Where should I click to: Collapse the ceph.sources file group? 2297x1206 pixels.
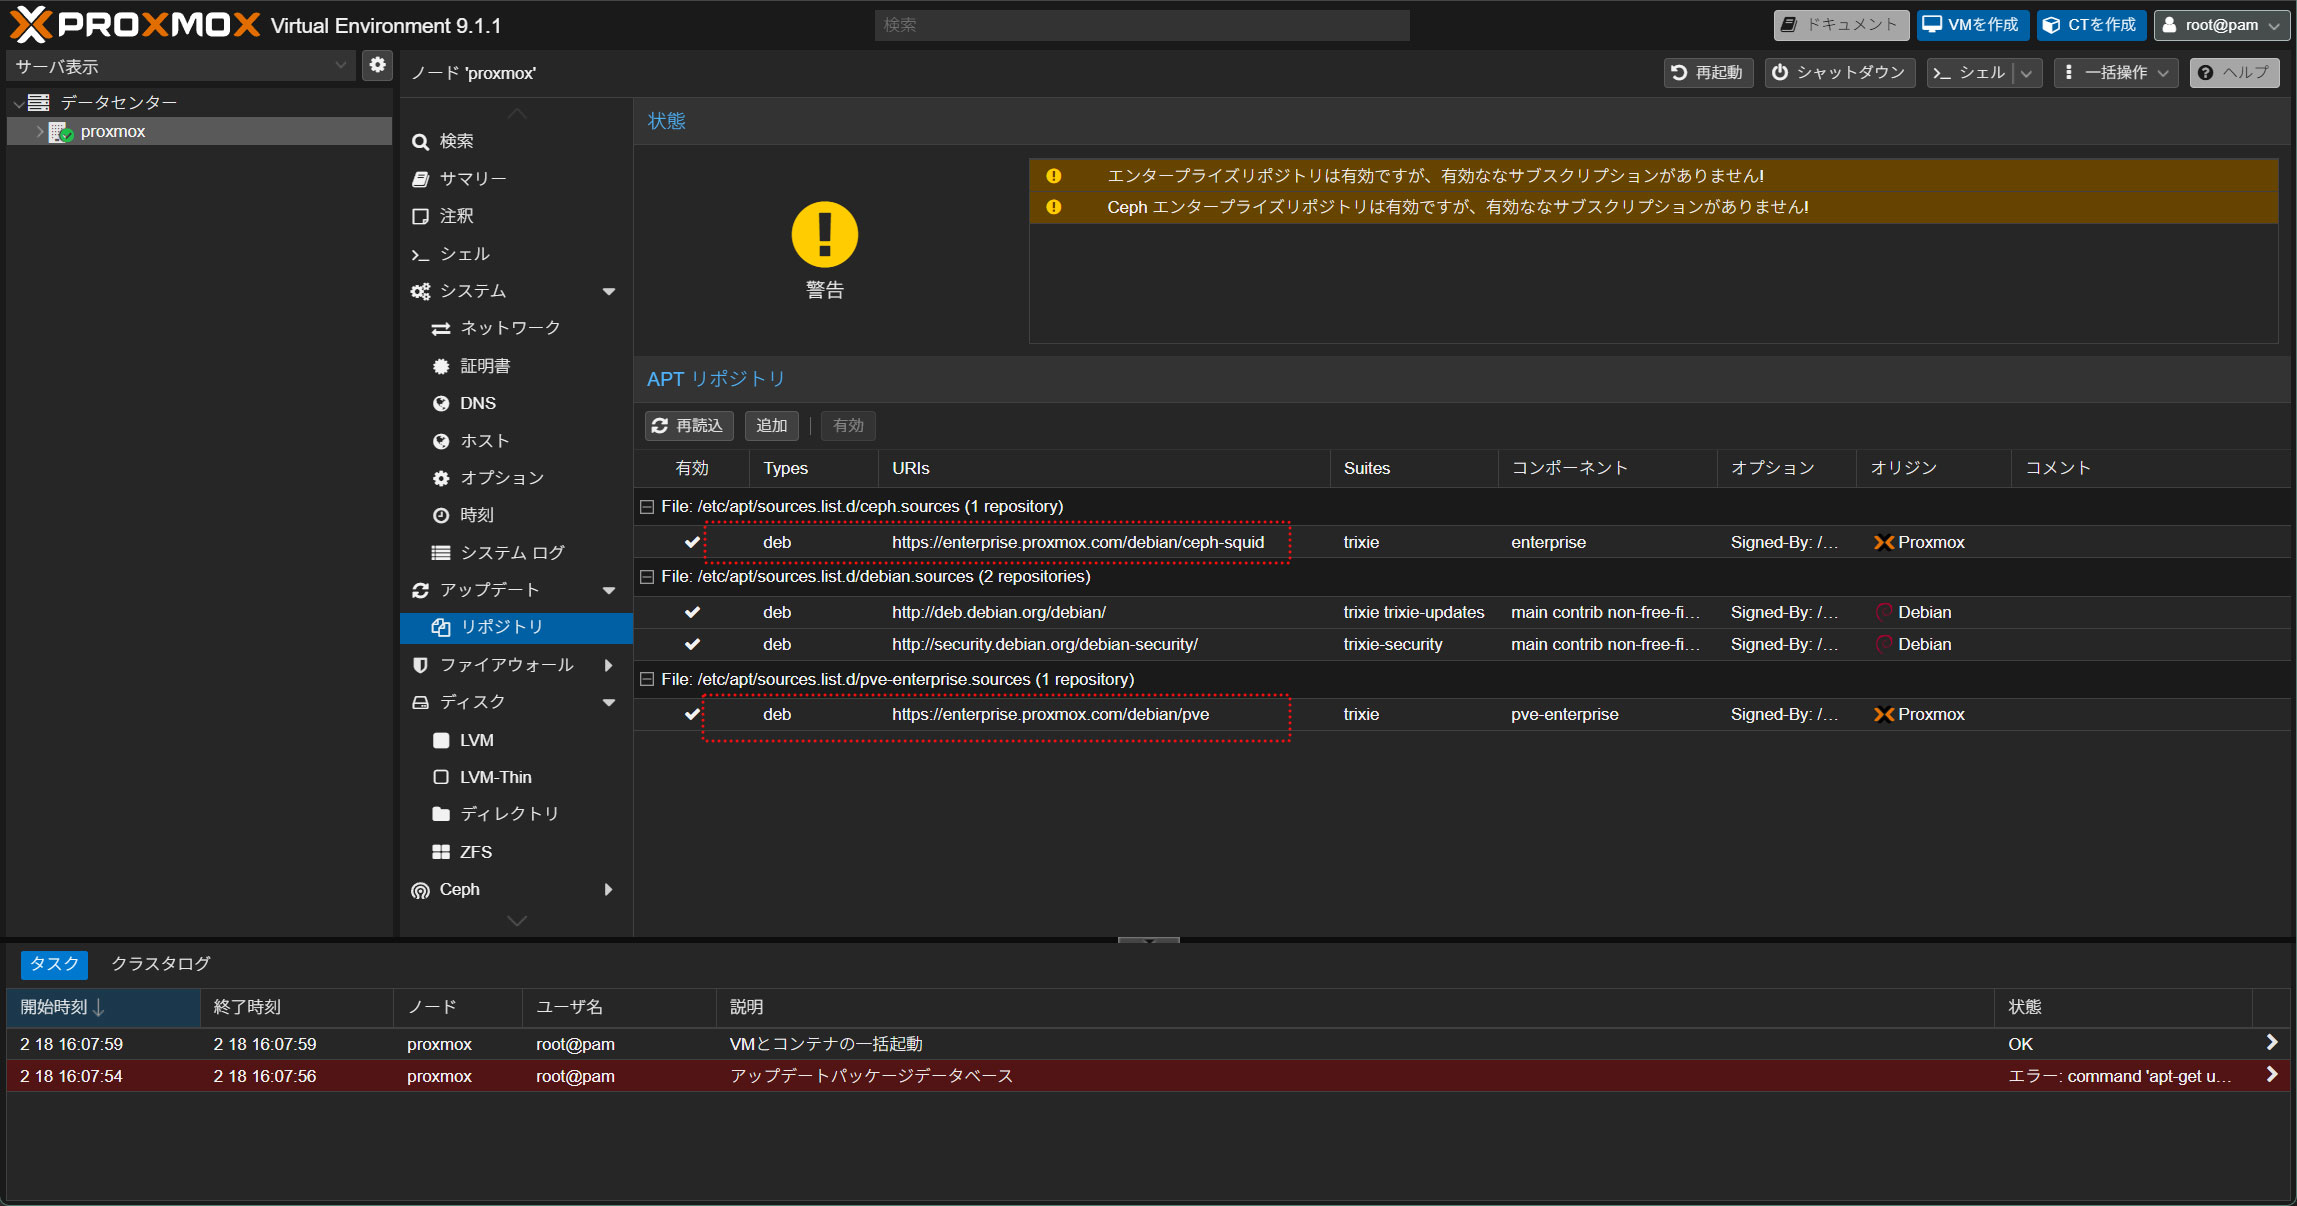[x=647, y=506]
